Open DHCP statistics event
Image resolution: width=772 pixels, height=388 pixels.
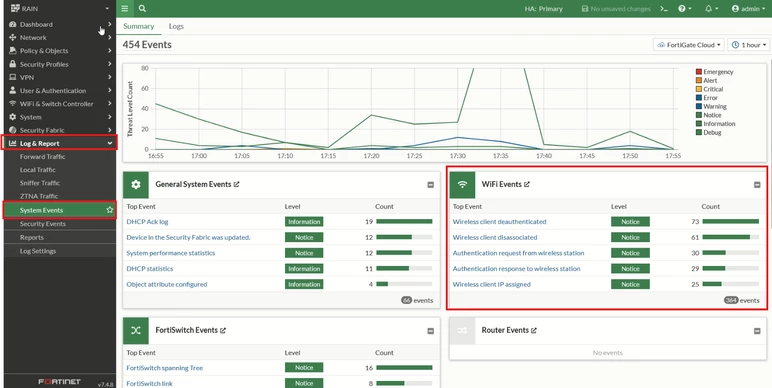coord(150,269)
